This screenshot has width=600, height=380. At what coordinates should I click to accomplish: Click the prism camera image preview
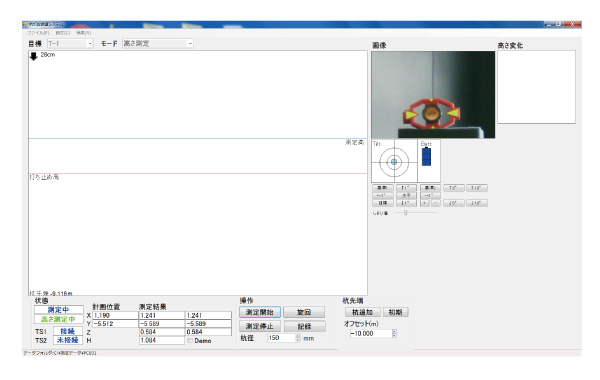click(x=433, y=95)
